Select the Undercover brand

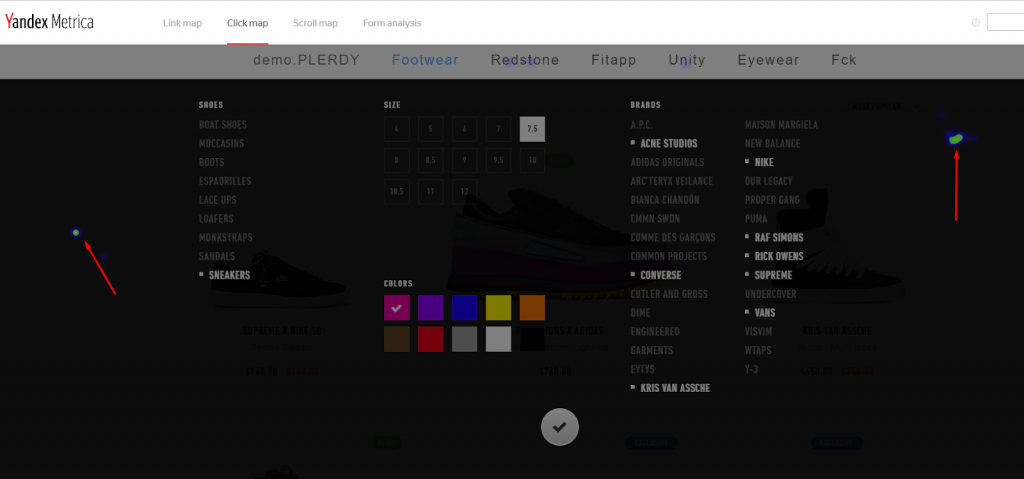tap(771, 294)
